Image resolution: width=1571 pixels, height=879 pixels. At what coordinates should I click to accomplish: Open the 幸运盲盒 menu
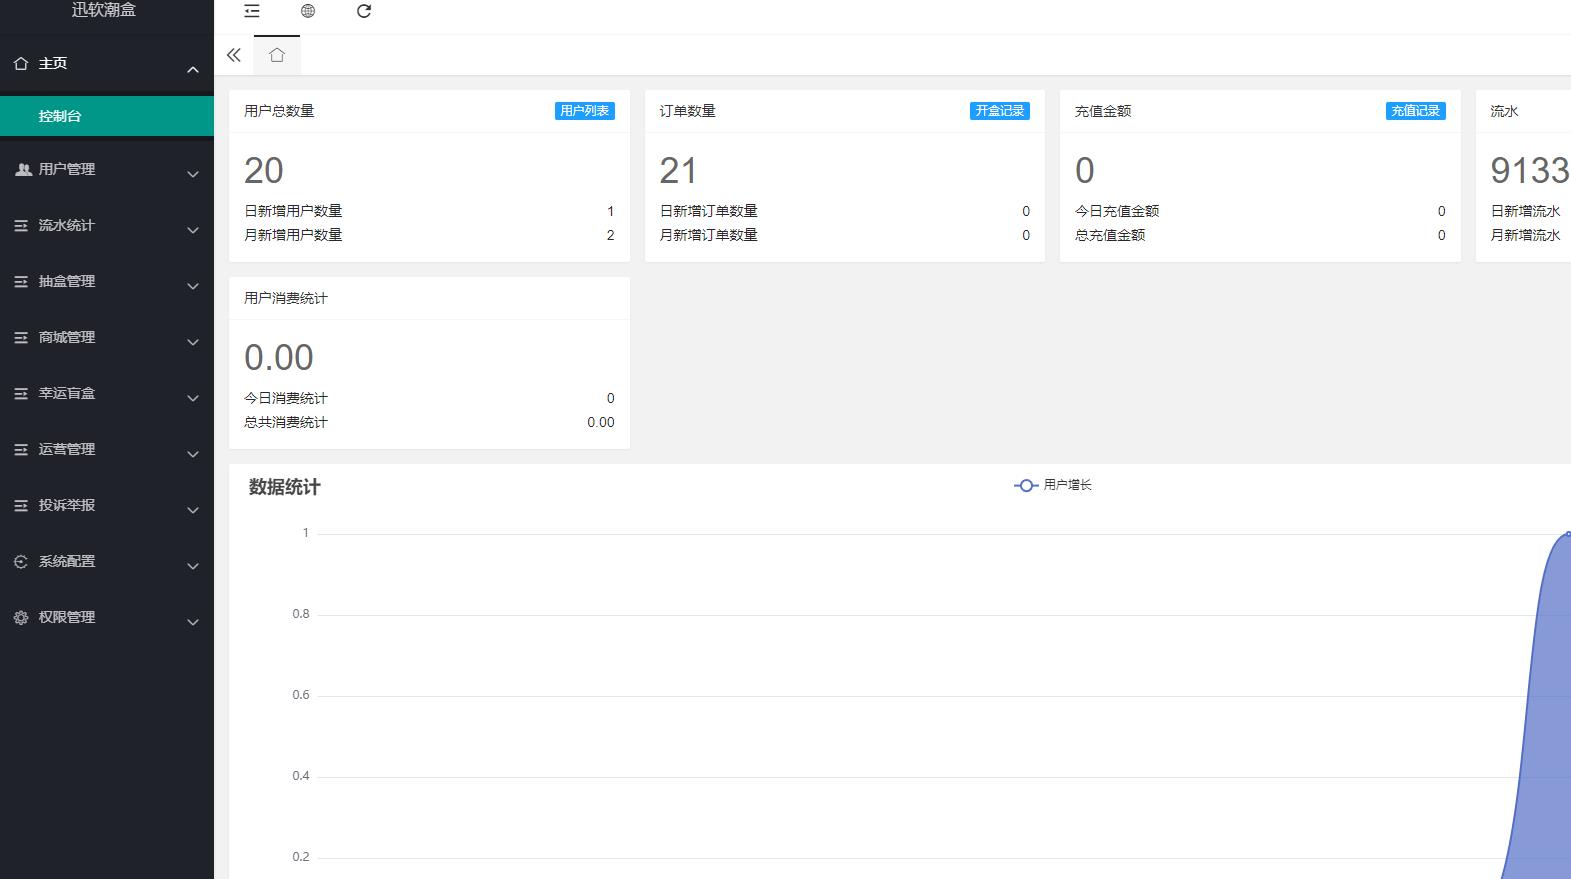coord(67,394)
